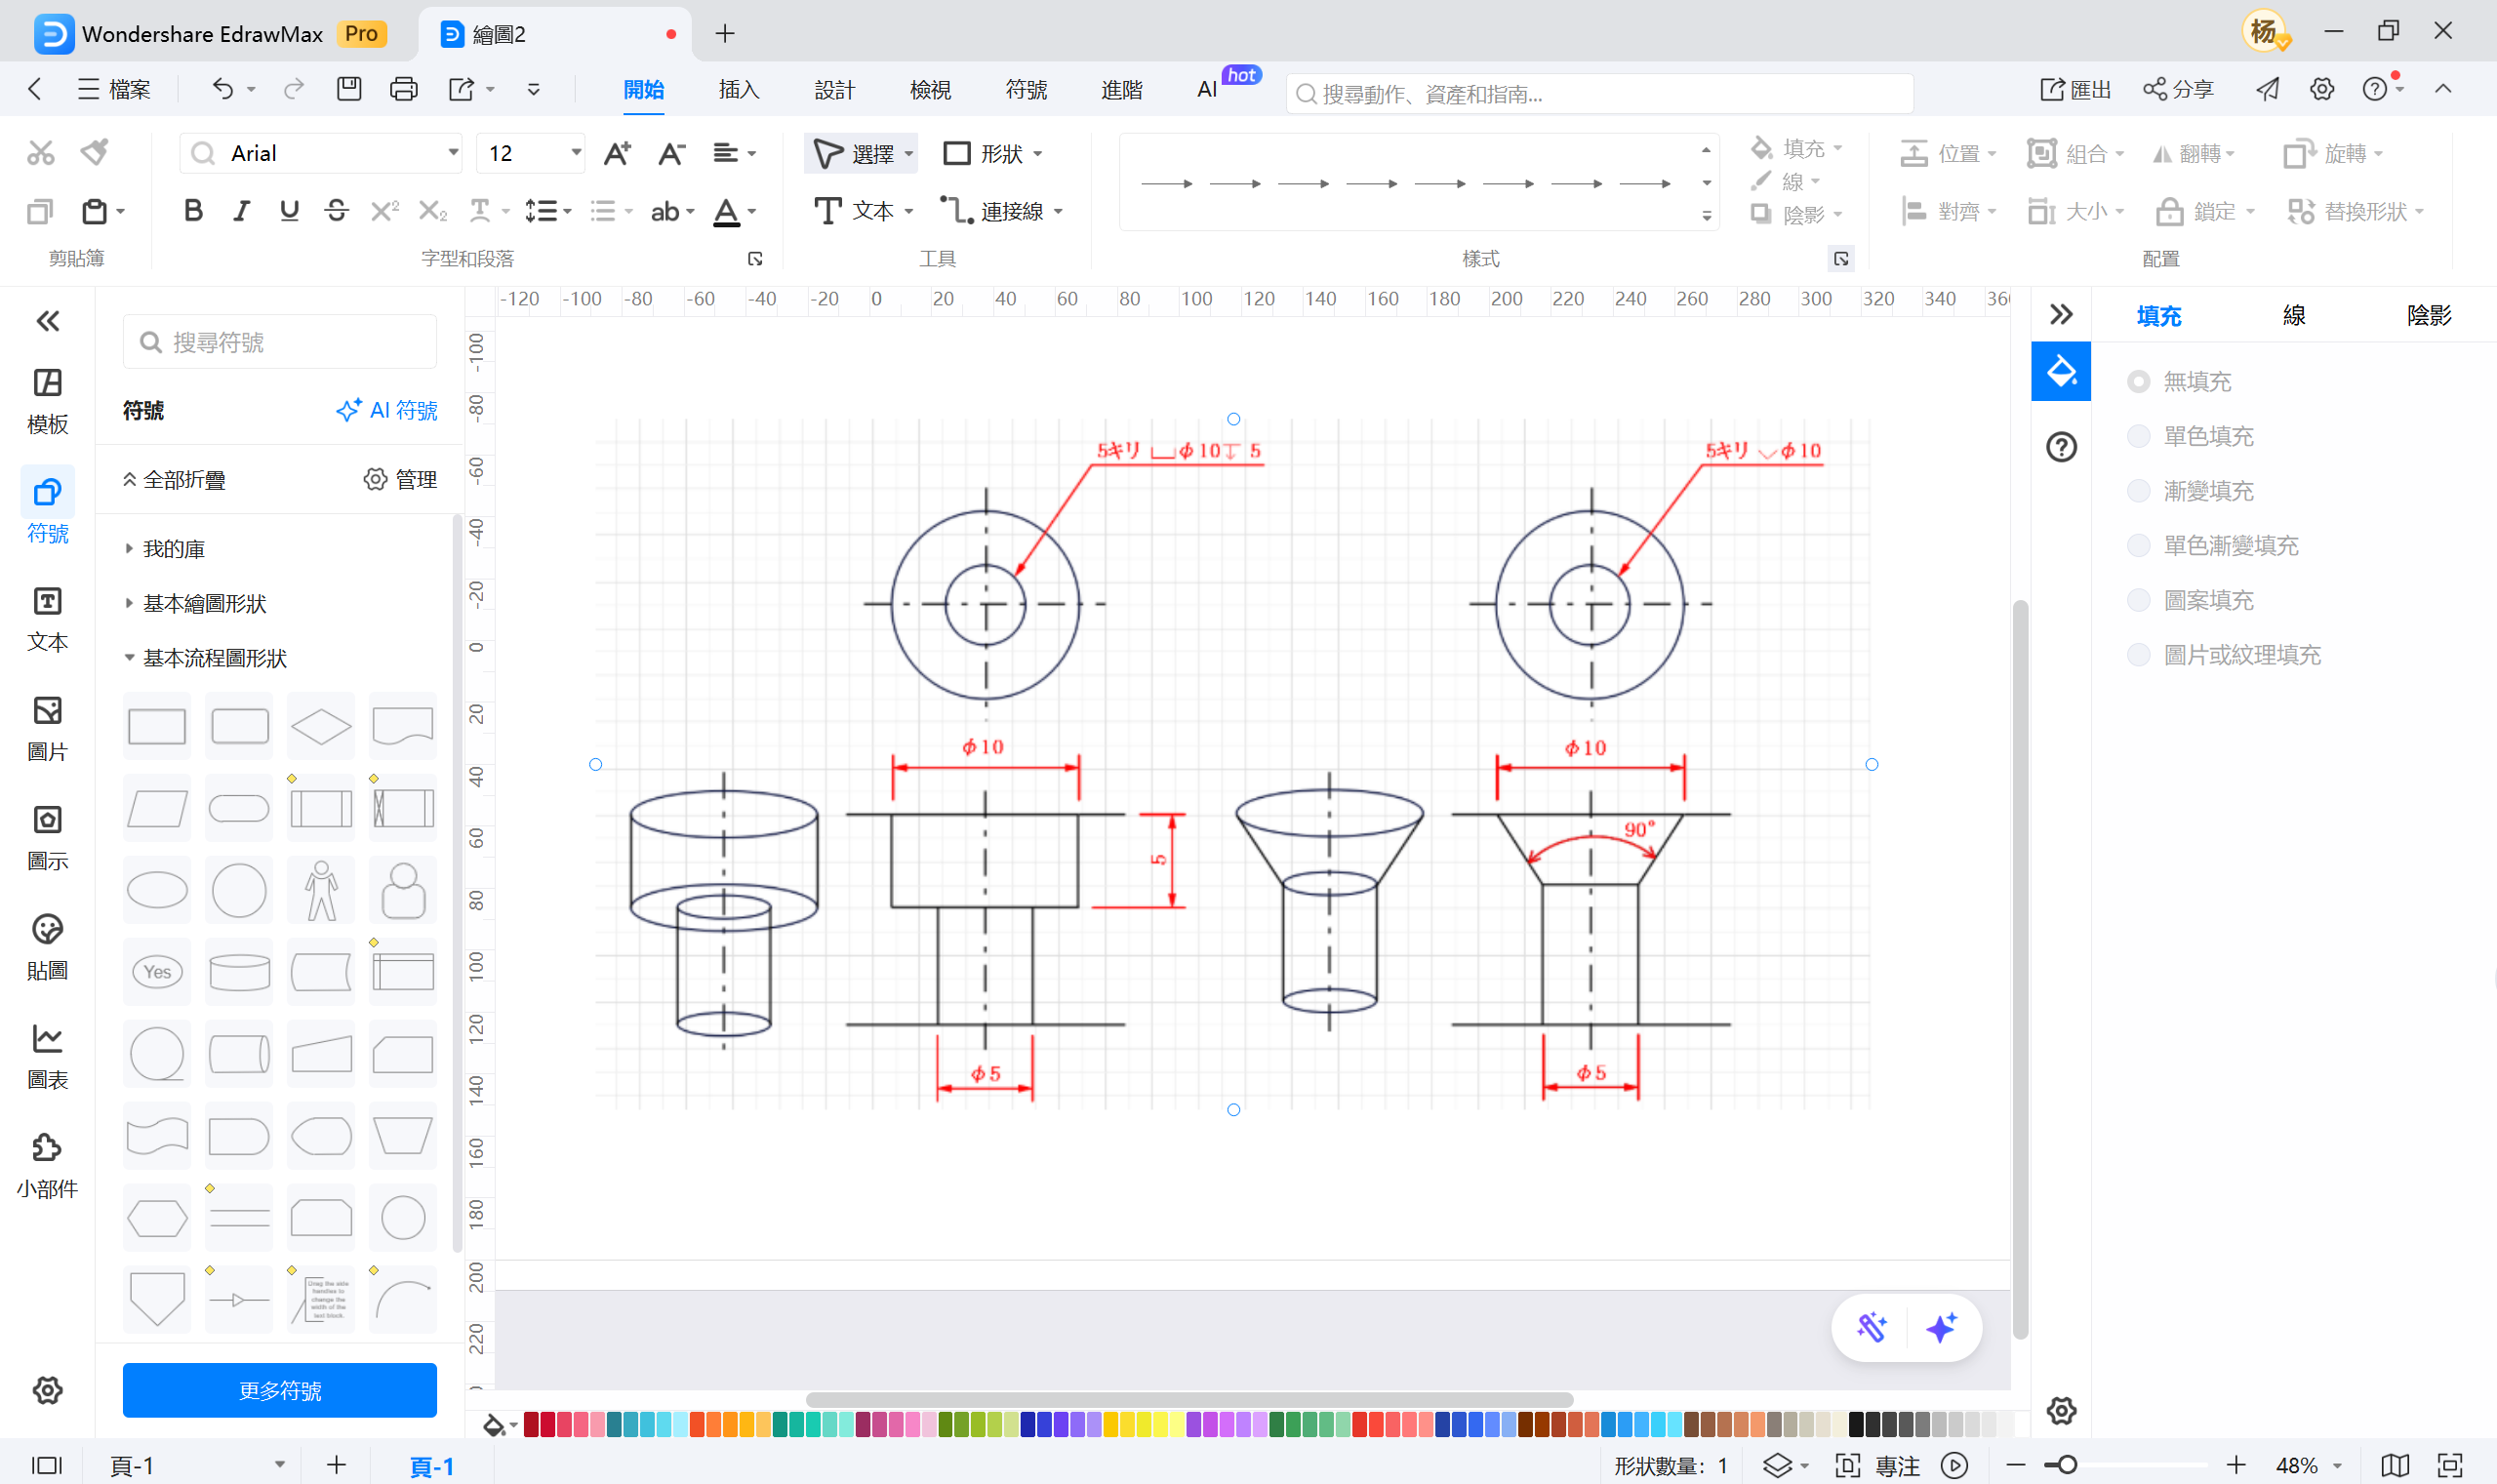Click the presentation play icon in status bar

(1954, 1465)
